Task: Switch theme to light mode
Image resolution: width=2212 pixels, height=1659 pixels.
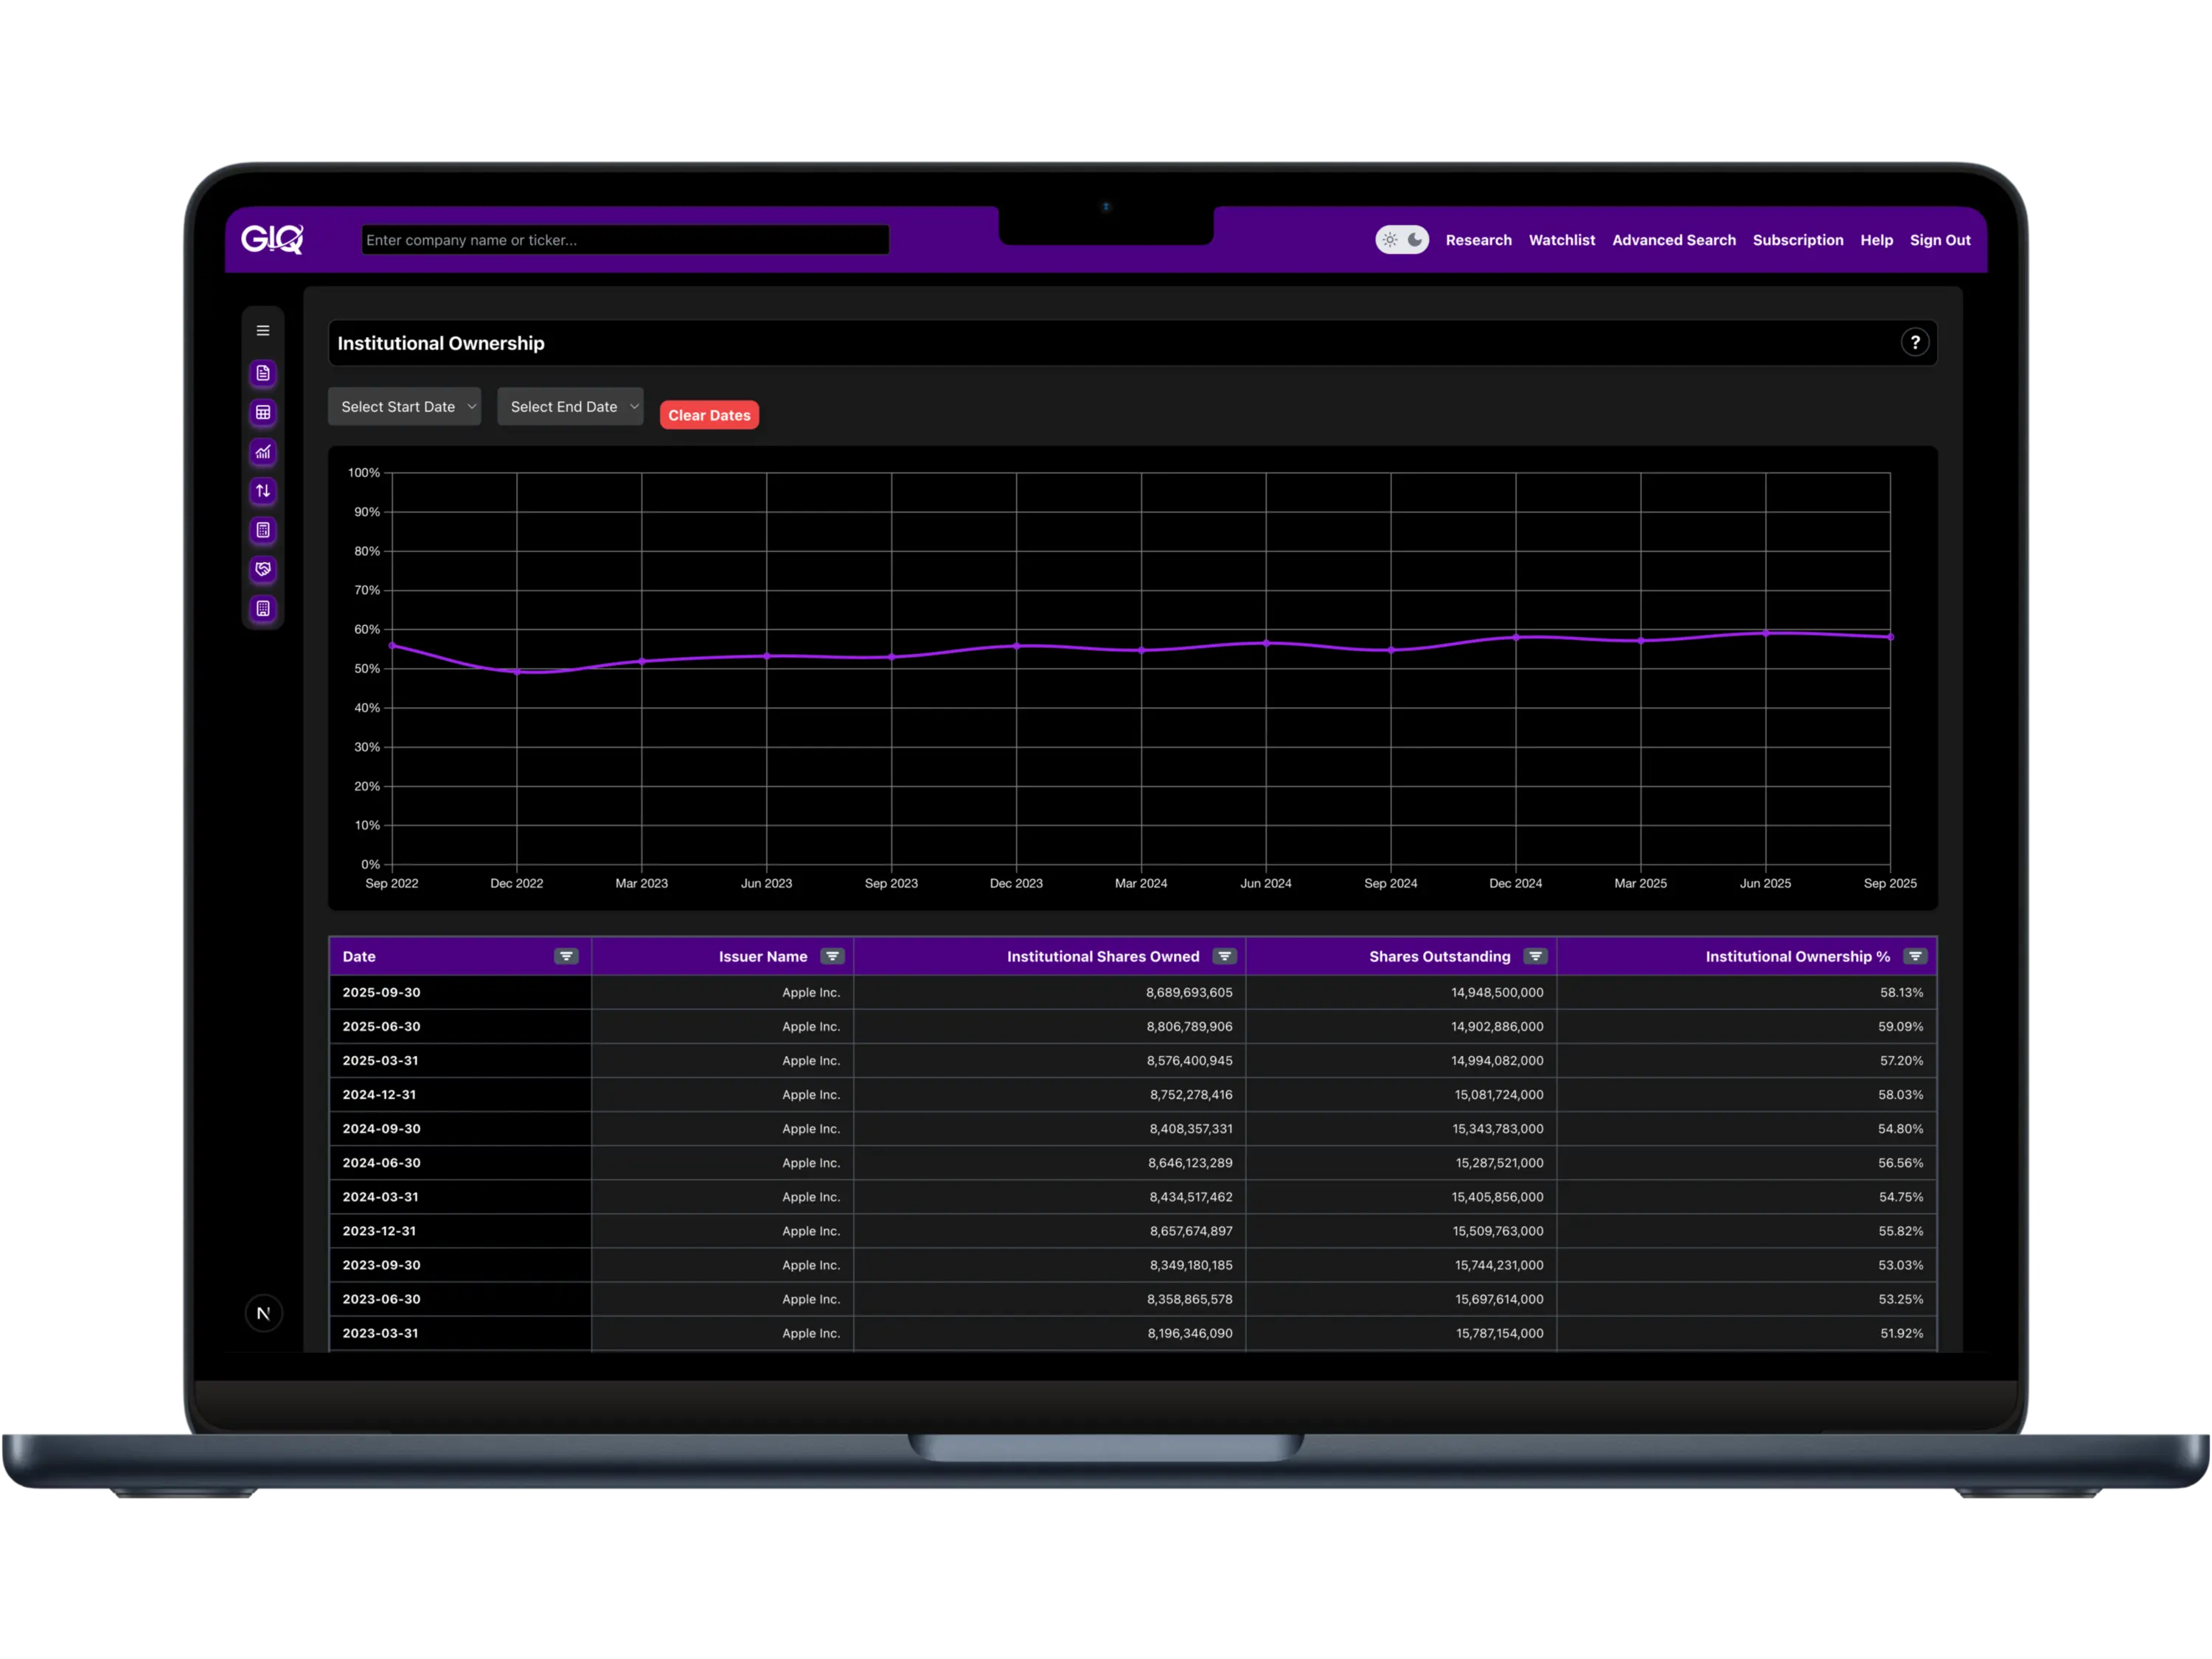Action: (x=1390, y=239)
